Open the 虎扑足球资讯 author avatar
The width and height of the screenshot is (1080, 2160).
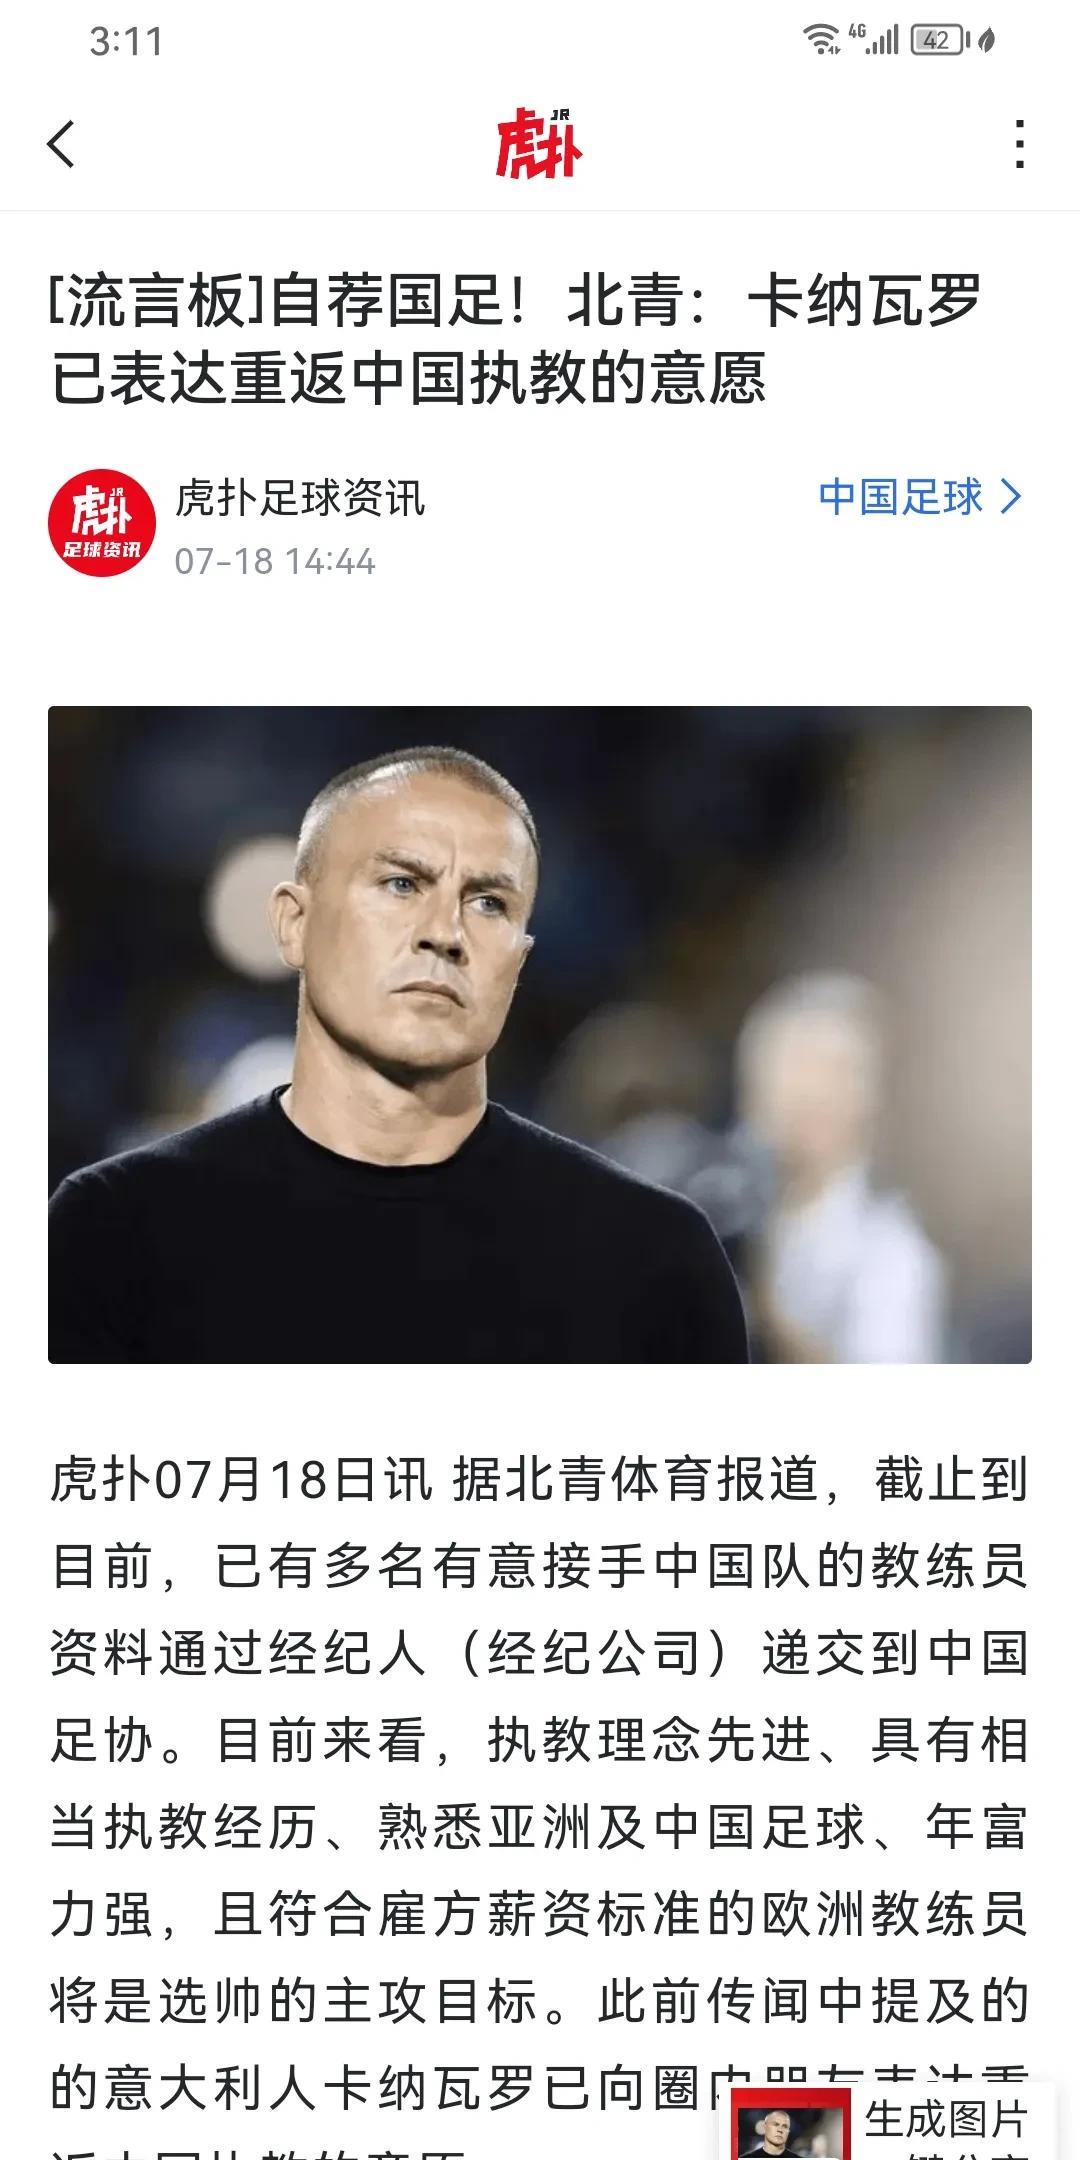tap(101, 524)
